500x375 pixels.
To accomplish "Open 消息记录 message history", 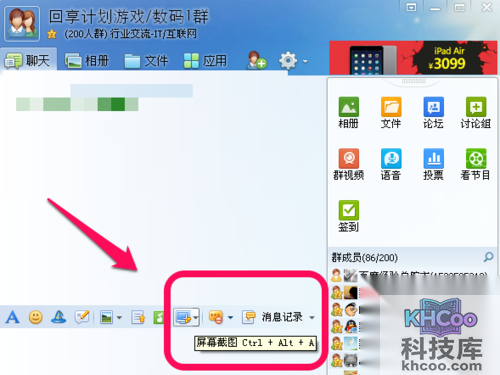I will (x=282, y=317).
